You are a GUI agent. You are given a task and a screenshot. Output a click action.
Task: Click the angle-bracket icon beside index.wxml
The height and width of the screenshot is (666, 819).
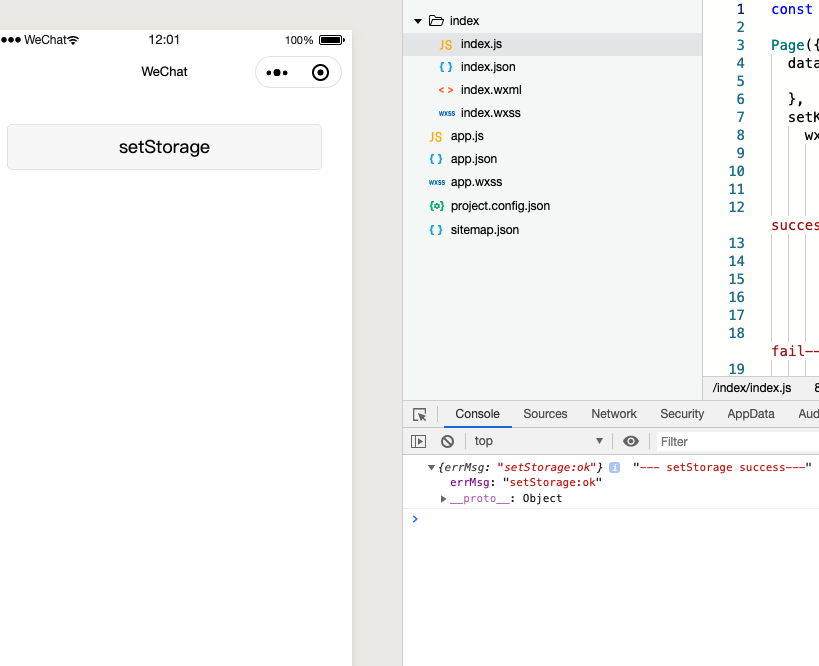pos(446,90)
